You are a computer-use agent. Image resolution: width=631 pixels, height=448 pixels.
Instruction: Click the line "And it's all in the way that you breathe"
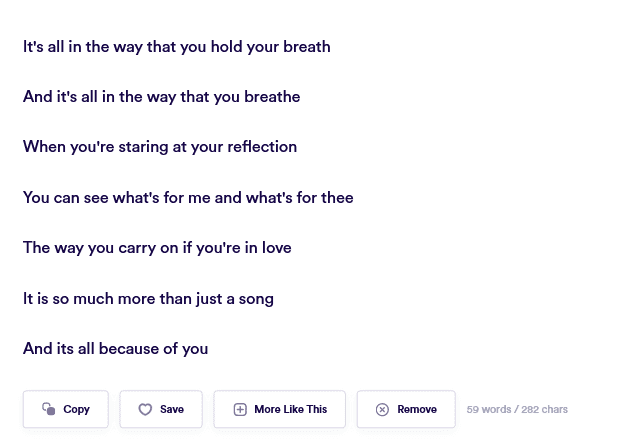[x=161, y=96]
